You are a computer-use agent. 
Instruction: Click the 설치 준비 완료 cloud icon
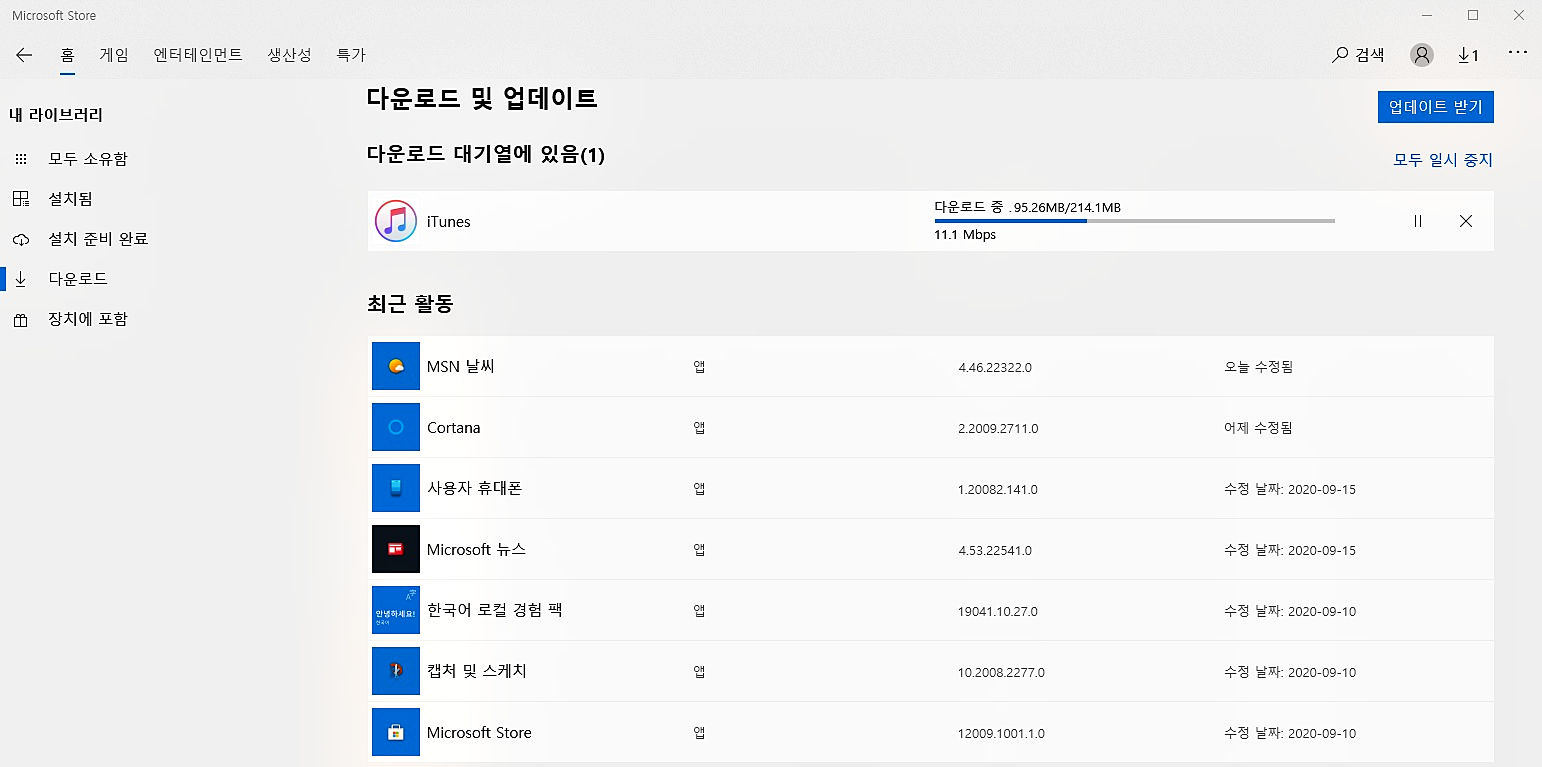pyautogui.click(x=21, y=240)
